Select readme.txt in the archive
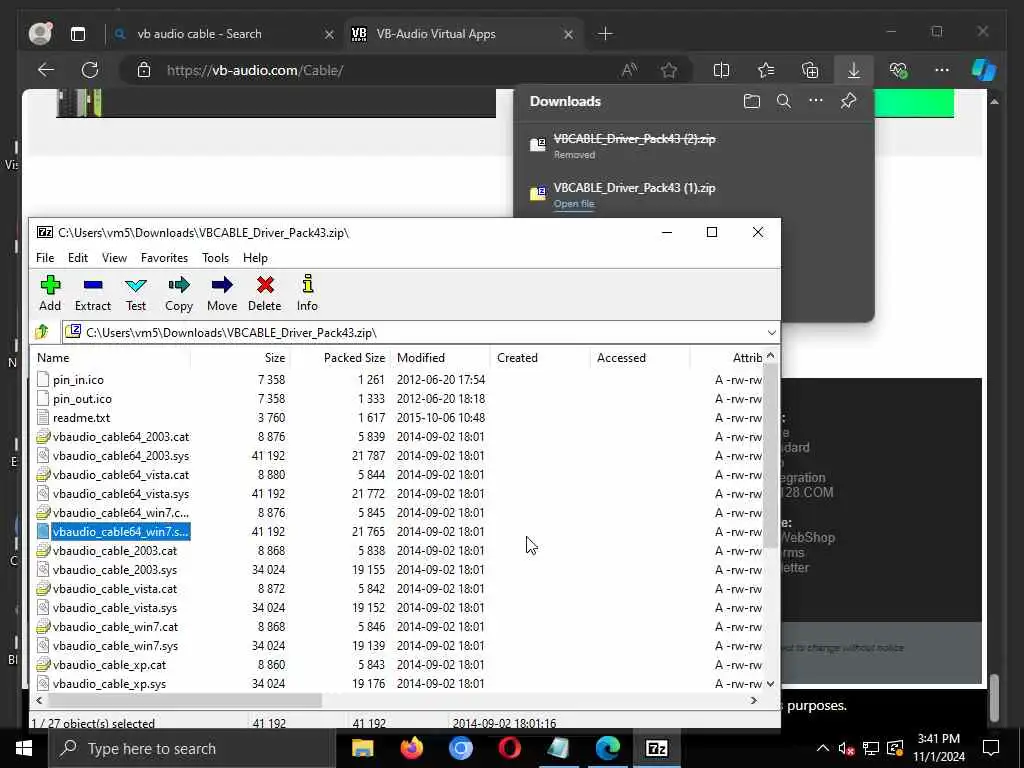 point(81,417)
